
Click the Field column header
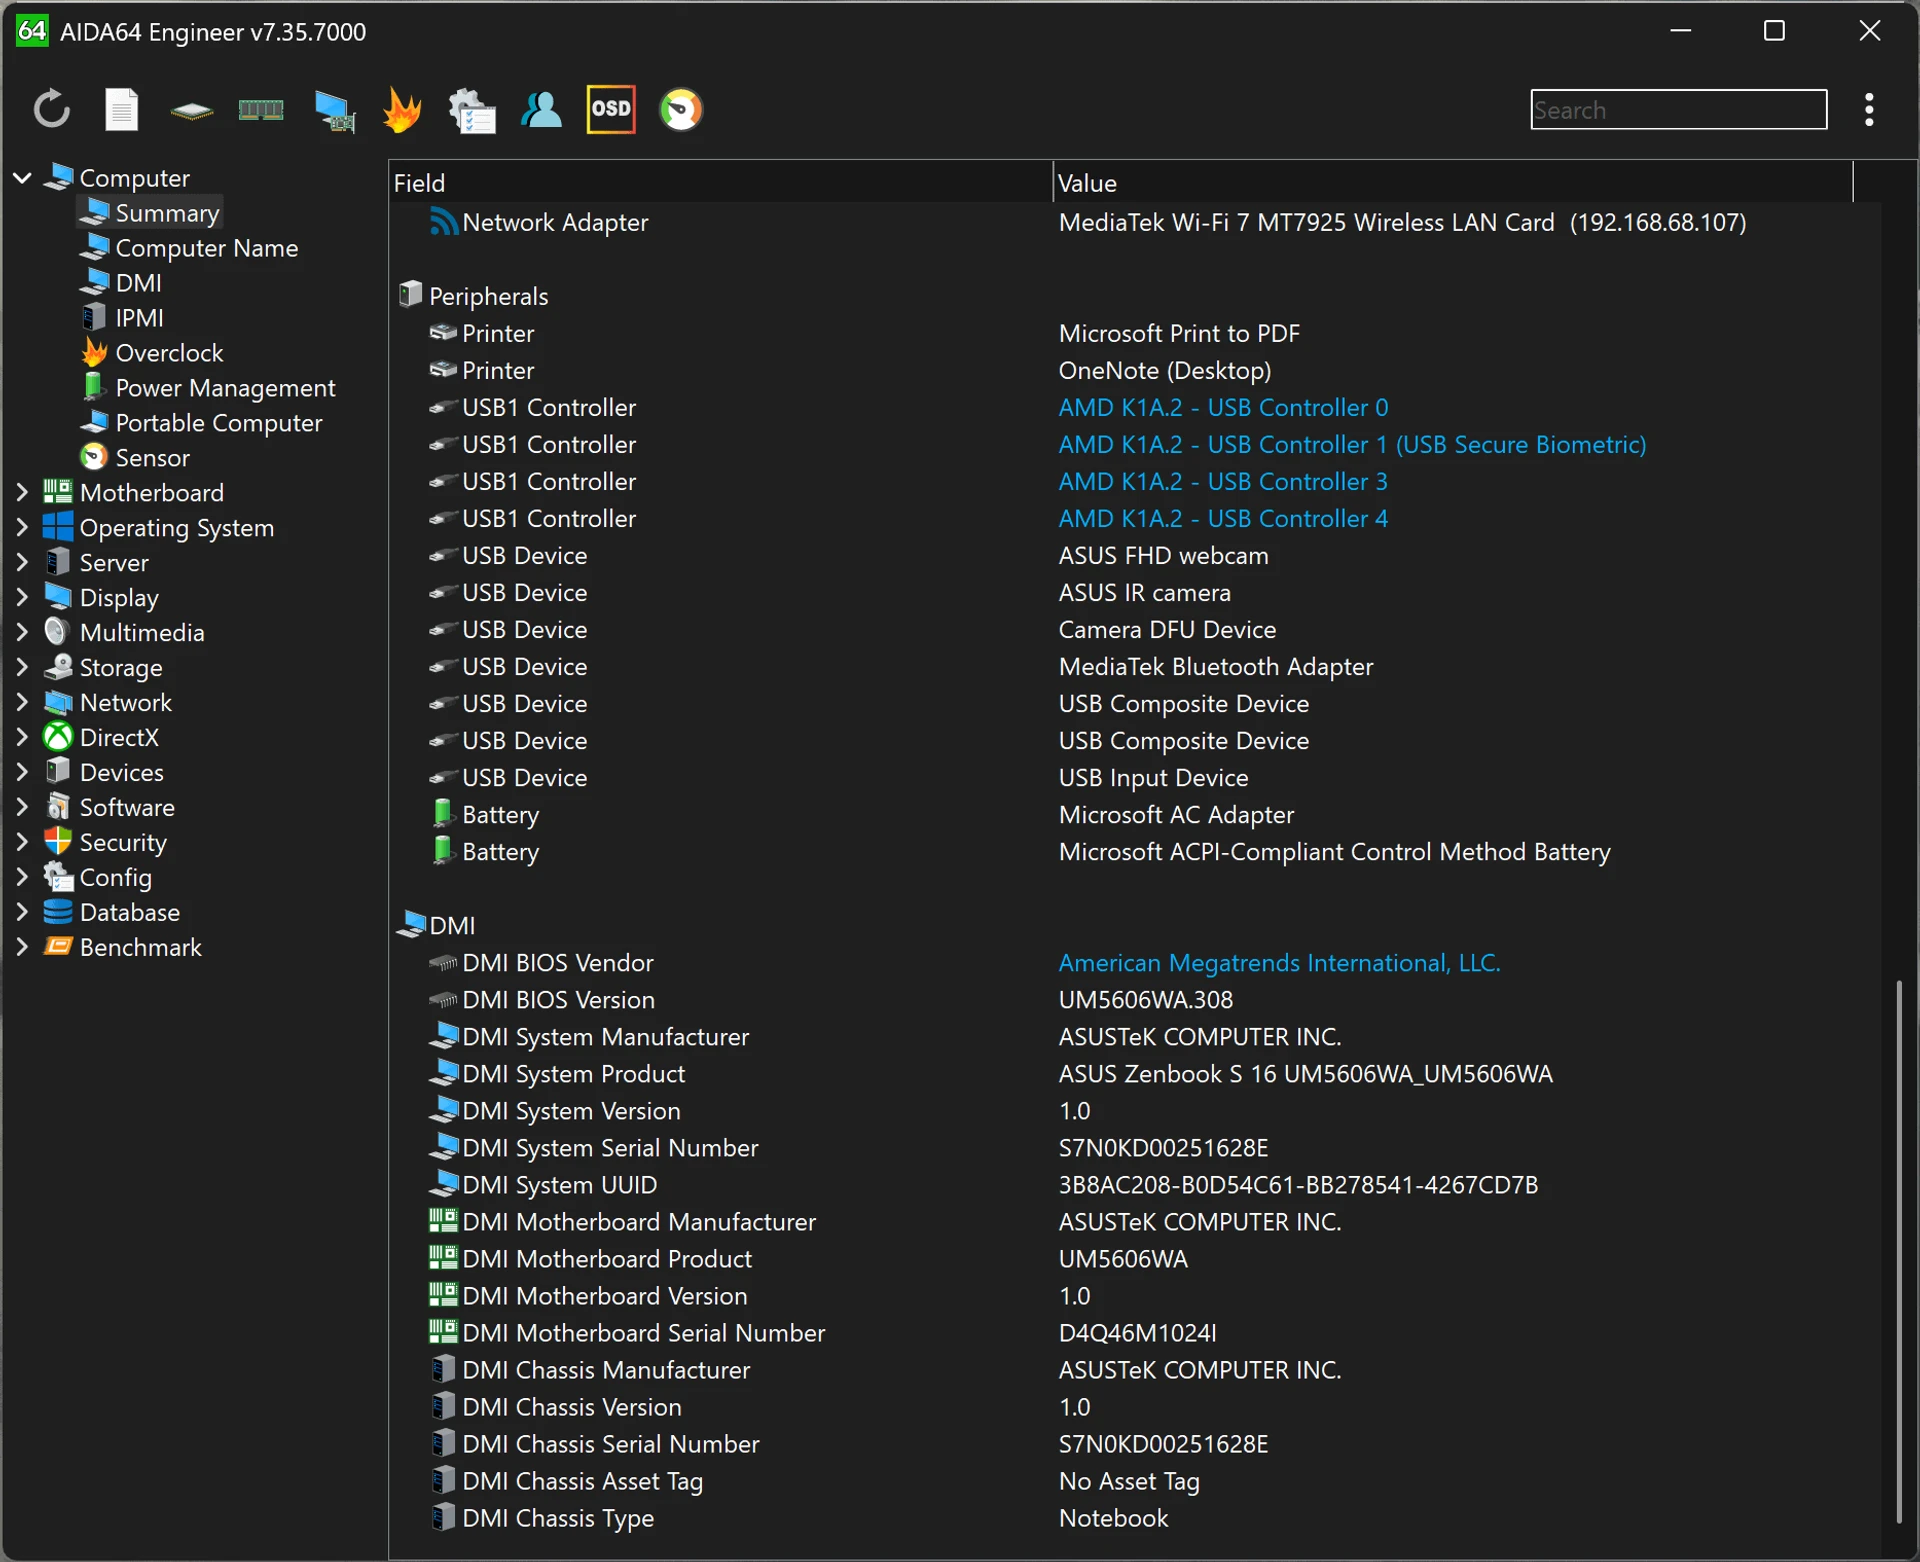pyautogui.click(x=720, y=183)
